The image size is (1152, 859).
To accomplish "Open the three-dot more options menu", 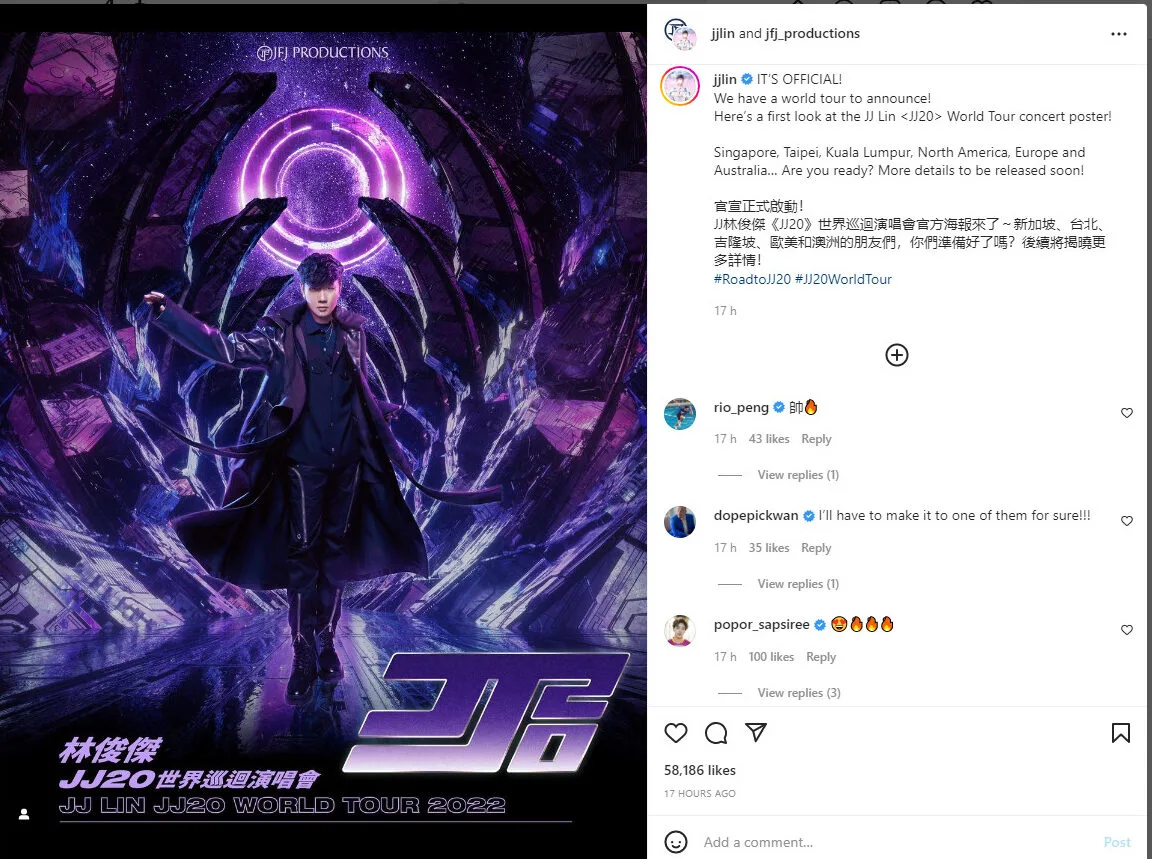I will coord(1118,34).
